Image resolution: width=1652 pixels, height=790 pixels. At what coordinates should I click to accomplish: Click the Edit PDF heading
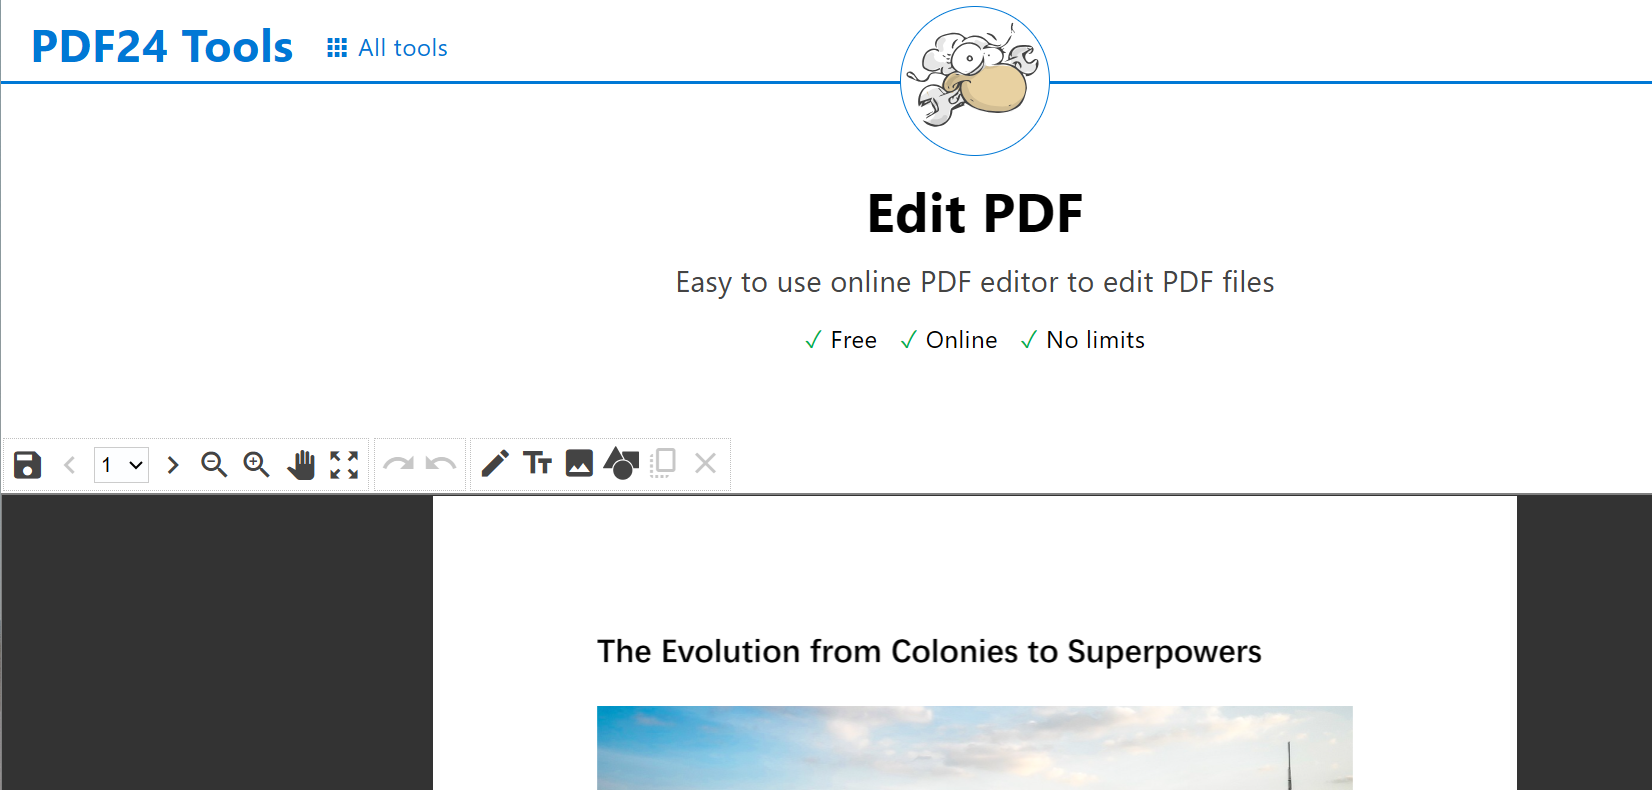pyautogui.click(x=975, y=214)
